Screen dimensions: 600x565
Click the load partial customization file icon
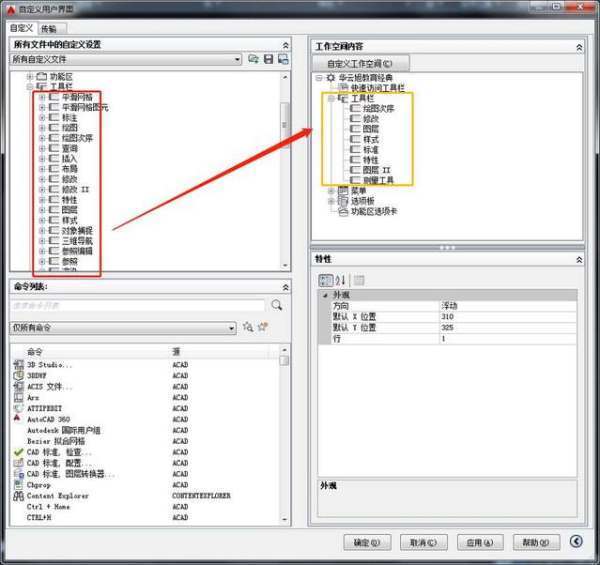point(253,59)
